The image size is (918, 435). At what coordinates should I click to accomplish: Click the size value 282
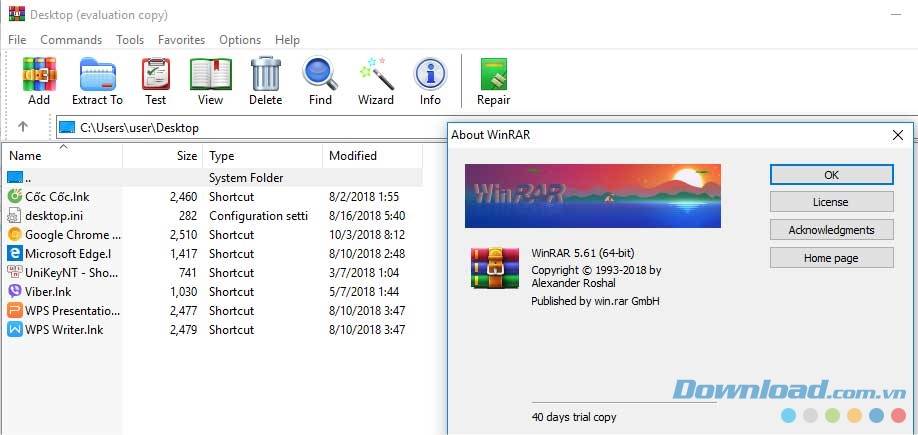[188, 215]
